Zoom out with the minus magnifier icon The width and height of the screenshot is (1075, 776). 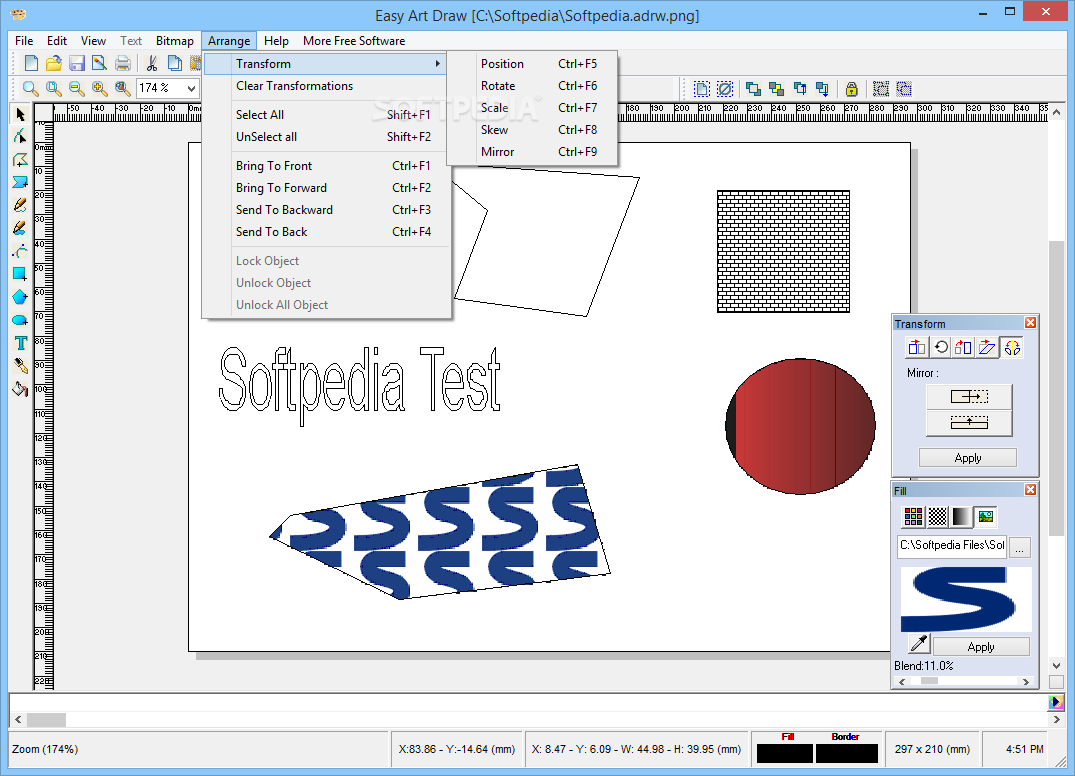pos(77,88)
